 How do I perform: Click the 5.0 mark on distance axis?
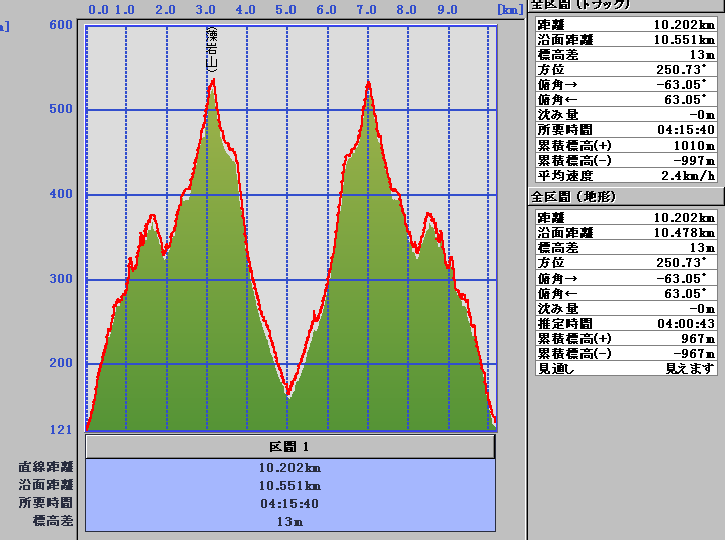point(286,9)
